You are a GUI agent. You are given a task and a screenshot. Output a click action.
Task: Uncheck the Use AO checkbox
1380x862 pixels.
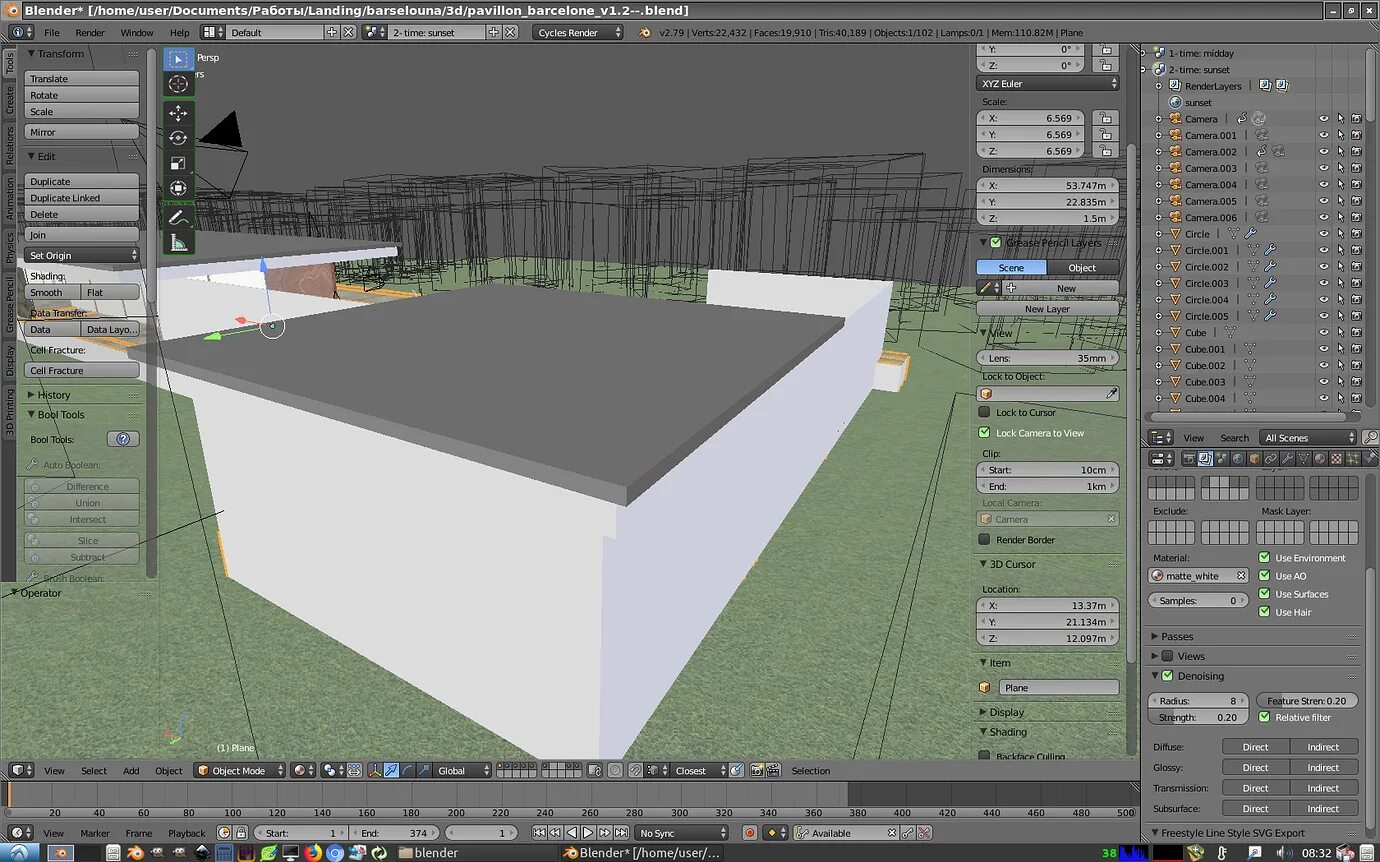tap(1265, 576)
